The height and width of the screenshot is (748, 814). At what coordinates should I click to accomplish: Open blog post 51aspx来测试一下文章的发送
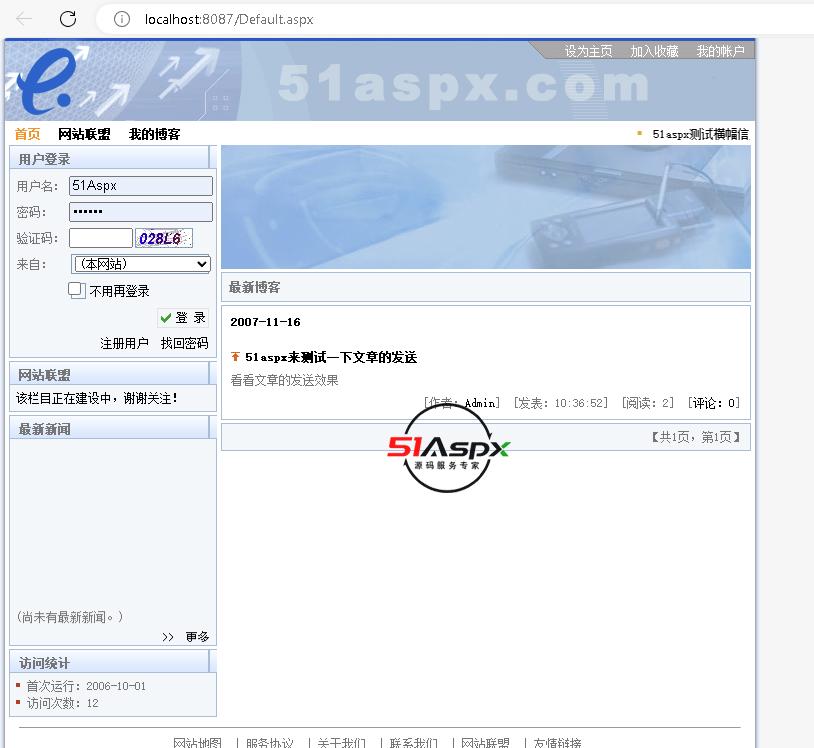click(331, 357)
